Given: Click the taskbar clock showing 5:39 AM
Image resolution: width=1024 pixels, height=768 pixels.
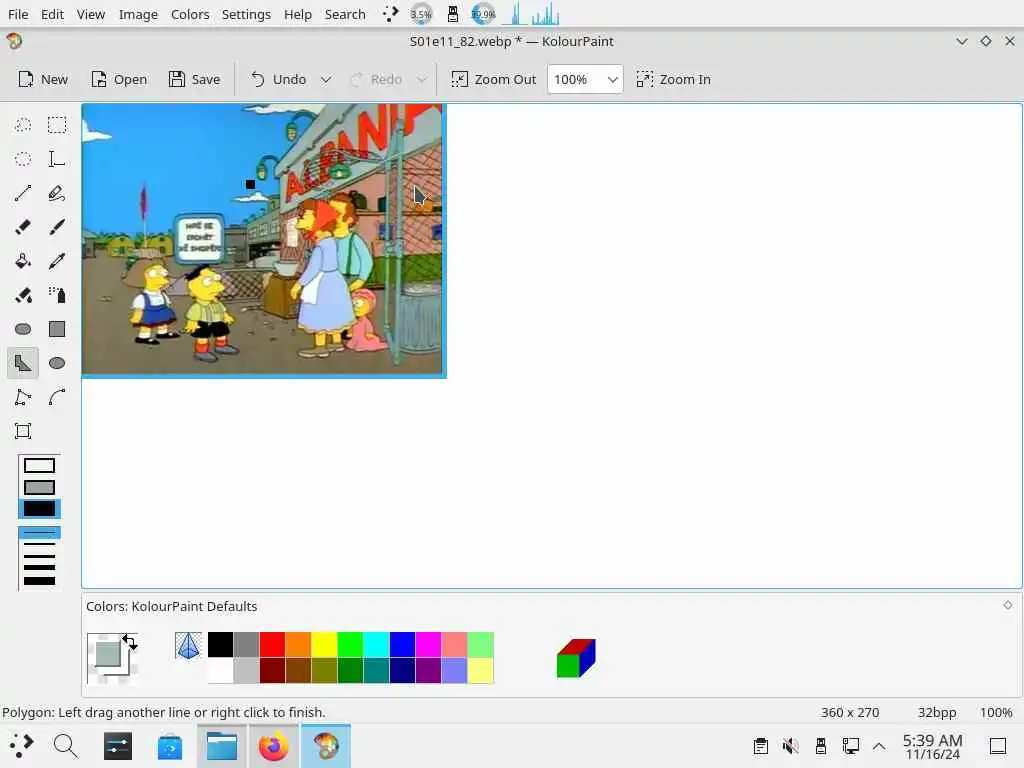Looking at the screenshot, I should [933, 746].
